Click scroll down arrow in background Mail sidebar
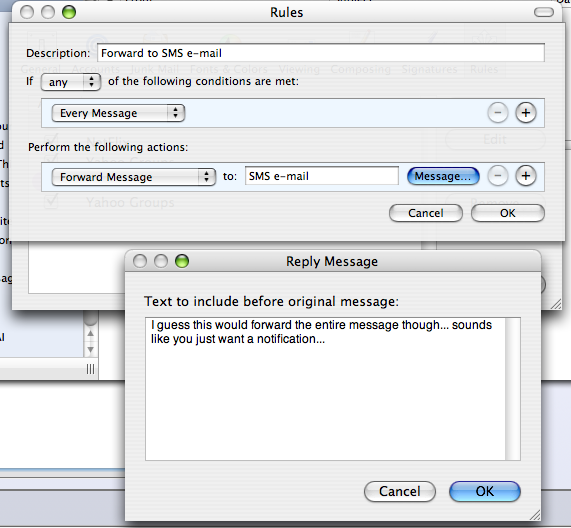 click(91, 350)
